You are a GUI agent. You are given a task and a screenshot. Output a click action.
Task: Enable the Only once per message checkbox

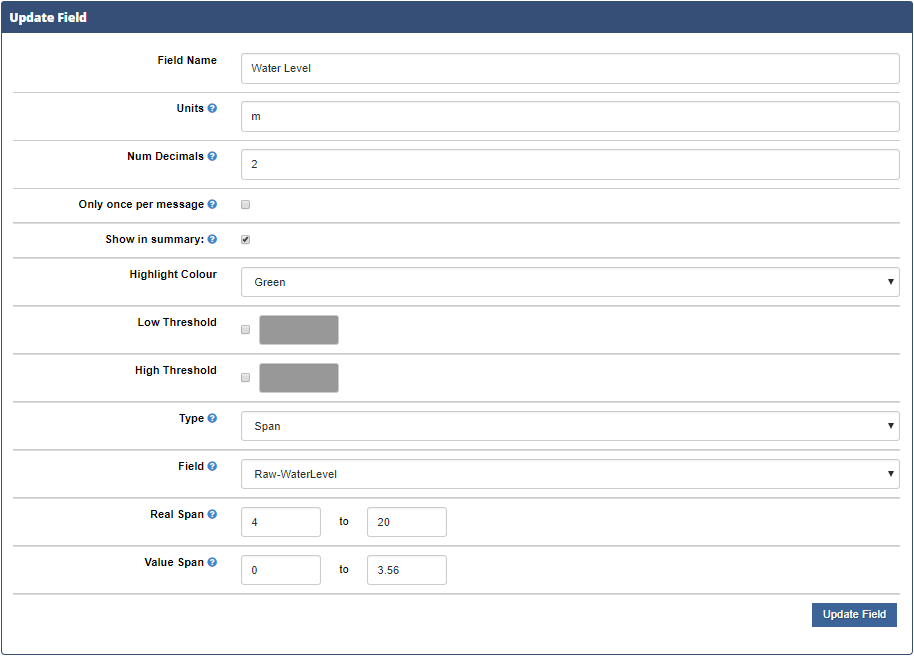pyautogui.click(x=245, y=205)
